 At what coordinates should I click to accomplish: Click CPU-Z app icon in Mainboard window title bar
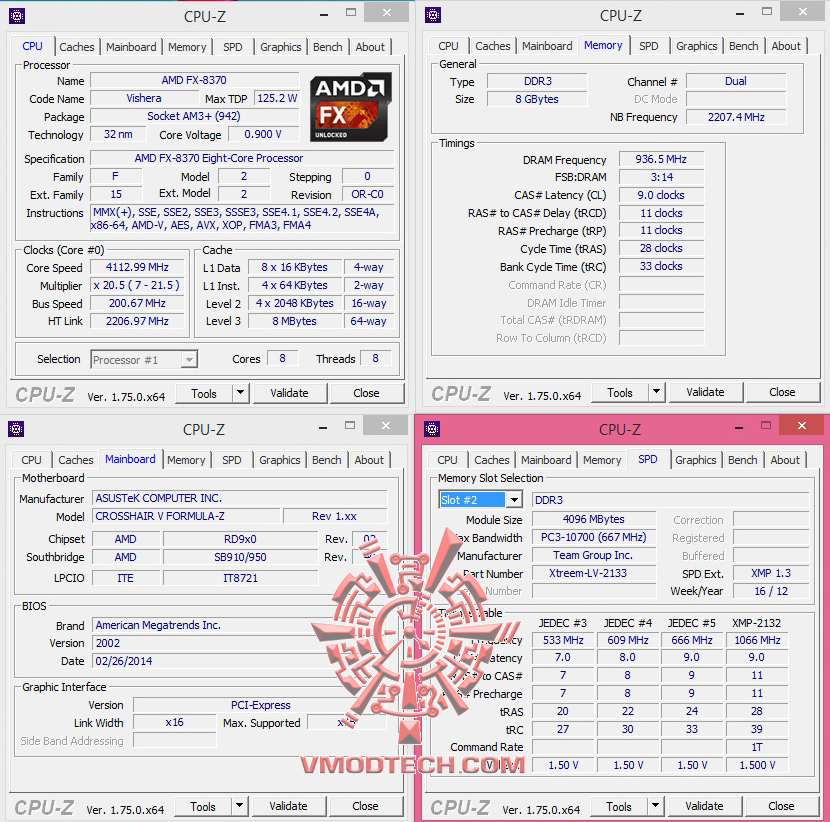click(x=16, y=429)
